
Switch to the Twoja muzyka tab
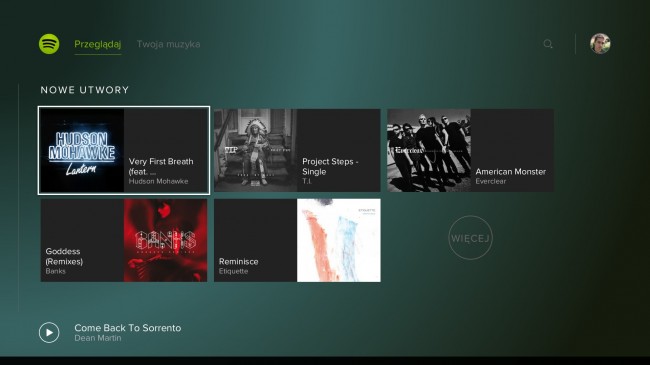pos(168,44)
